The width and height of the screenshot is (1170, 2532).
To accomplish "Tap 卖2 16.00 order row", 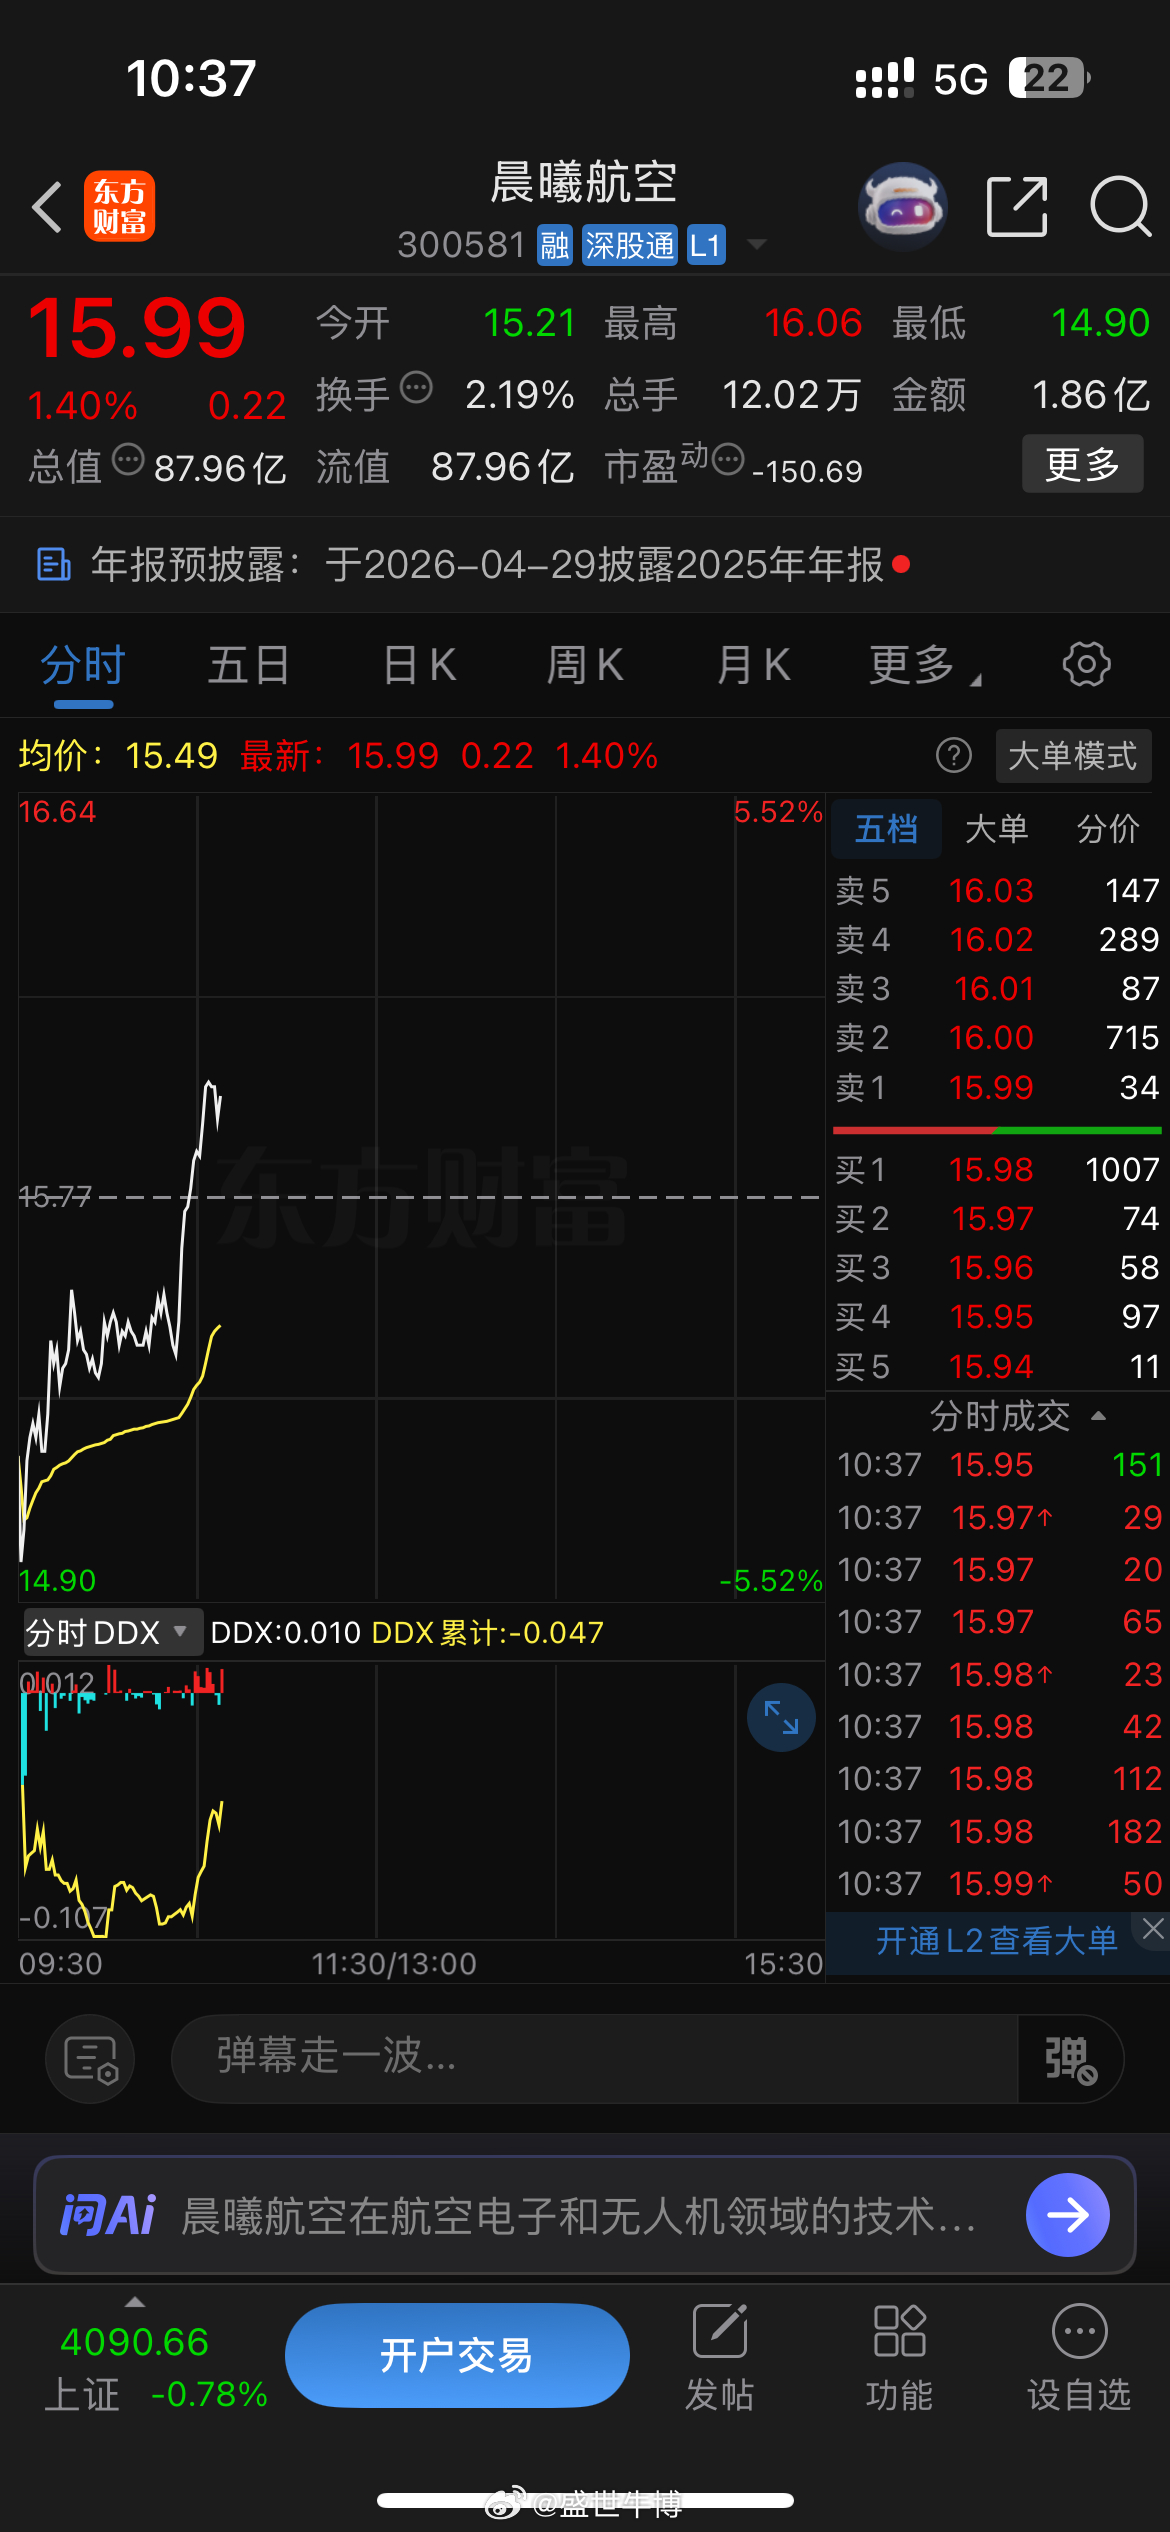I will click(x=997, y=1037).
